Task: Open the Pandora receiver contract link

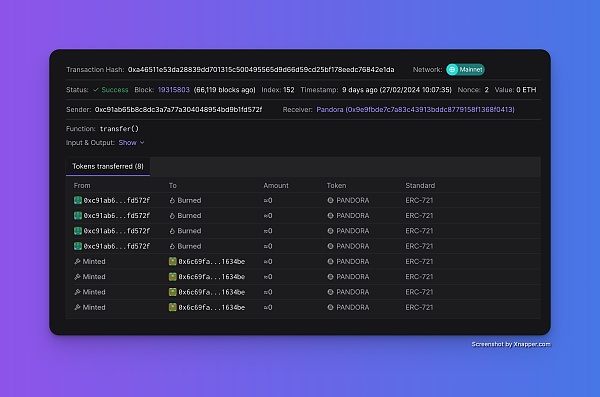Action: (x=416, y=110)
